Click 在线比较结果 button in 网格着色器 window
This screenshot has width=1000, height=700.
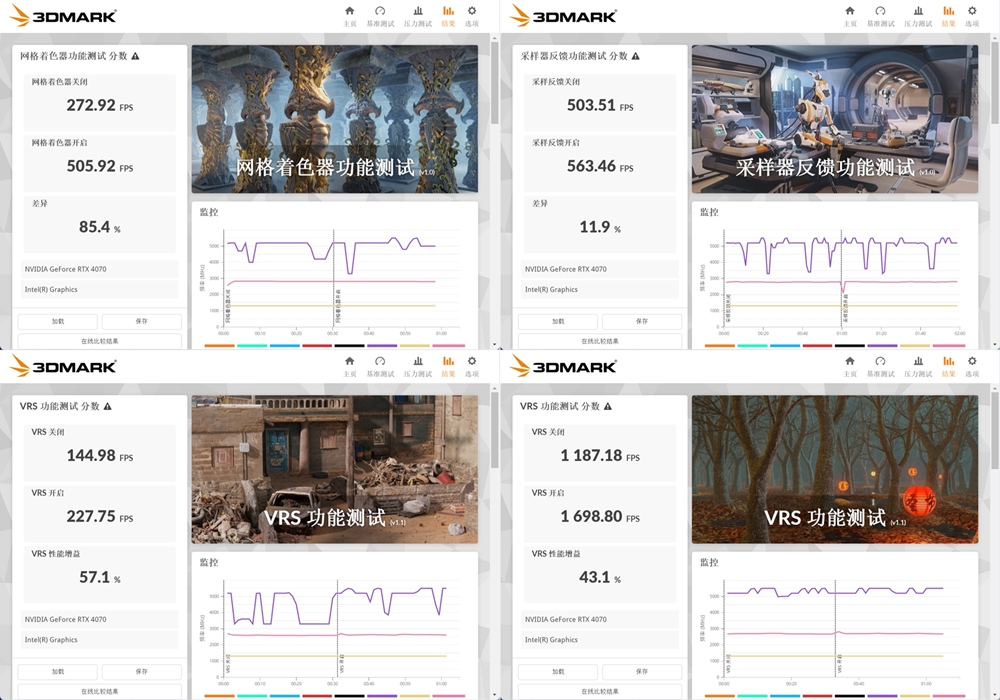pos(99,341)
